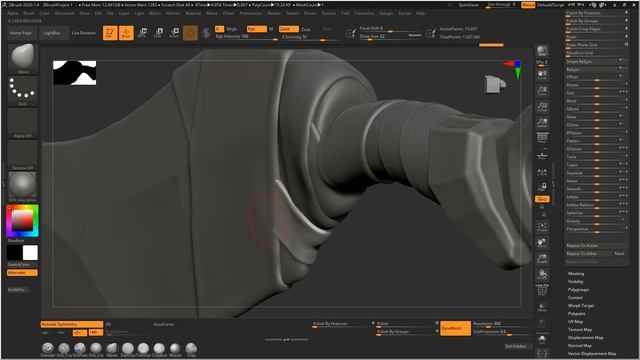Toggle the Floor grid icon
Viewport: 640px width, 360px height.
click(x=542, y=156)
